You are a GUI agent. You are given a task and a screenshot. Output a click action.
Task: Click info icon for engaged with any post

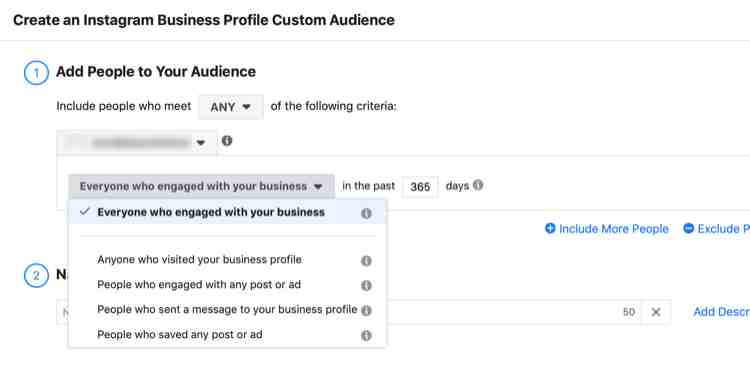[x=366, y=285]
